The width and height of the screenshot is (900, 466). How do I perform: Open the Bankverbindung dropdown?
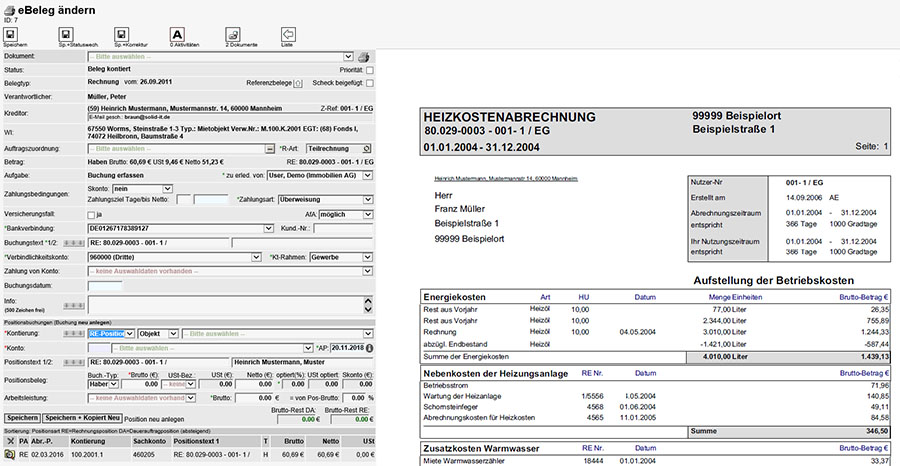click(180, 228)
